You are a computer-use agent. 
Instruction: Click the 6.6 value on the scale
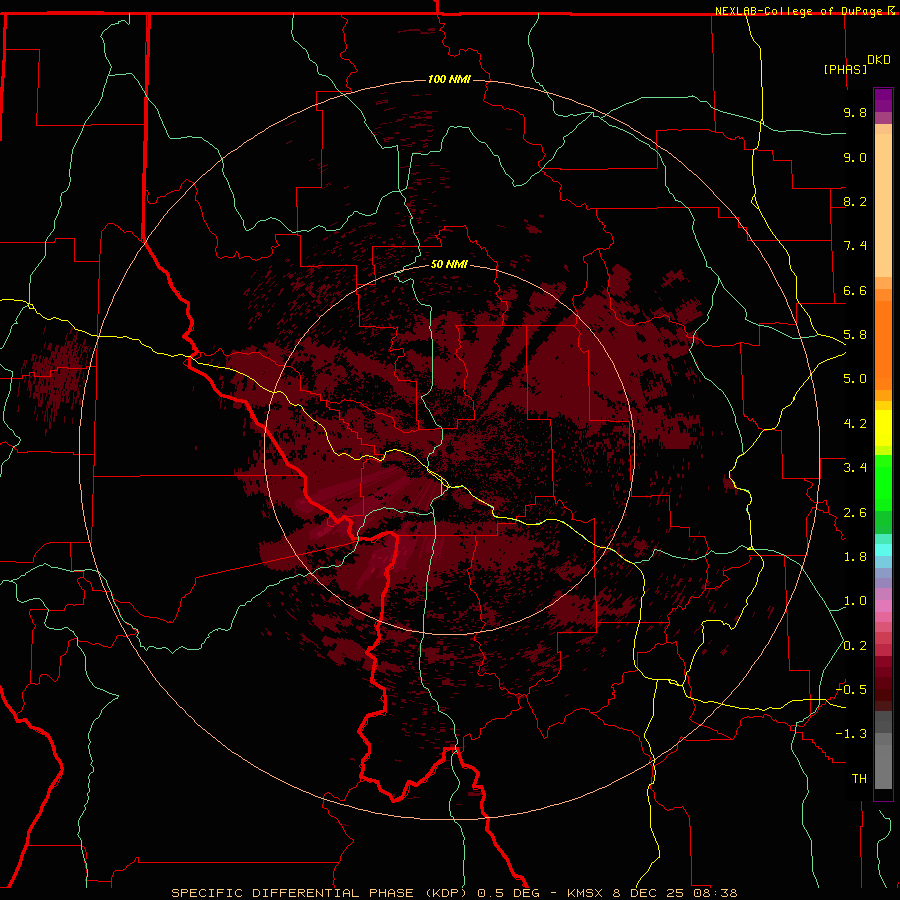tap(855, 290)
